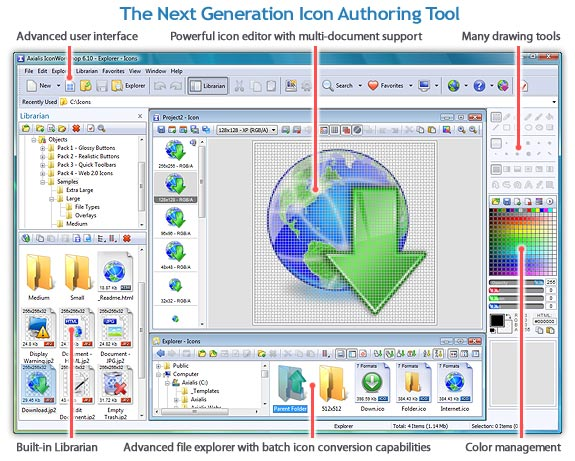Select the Extra Large folder in tree

80,190
